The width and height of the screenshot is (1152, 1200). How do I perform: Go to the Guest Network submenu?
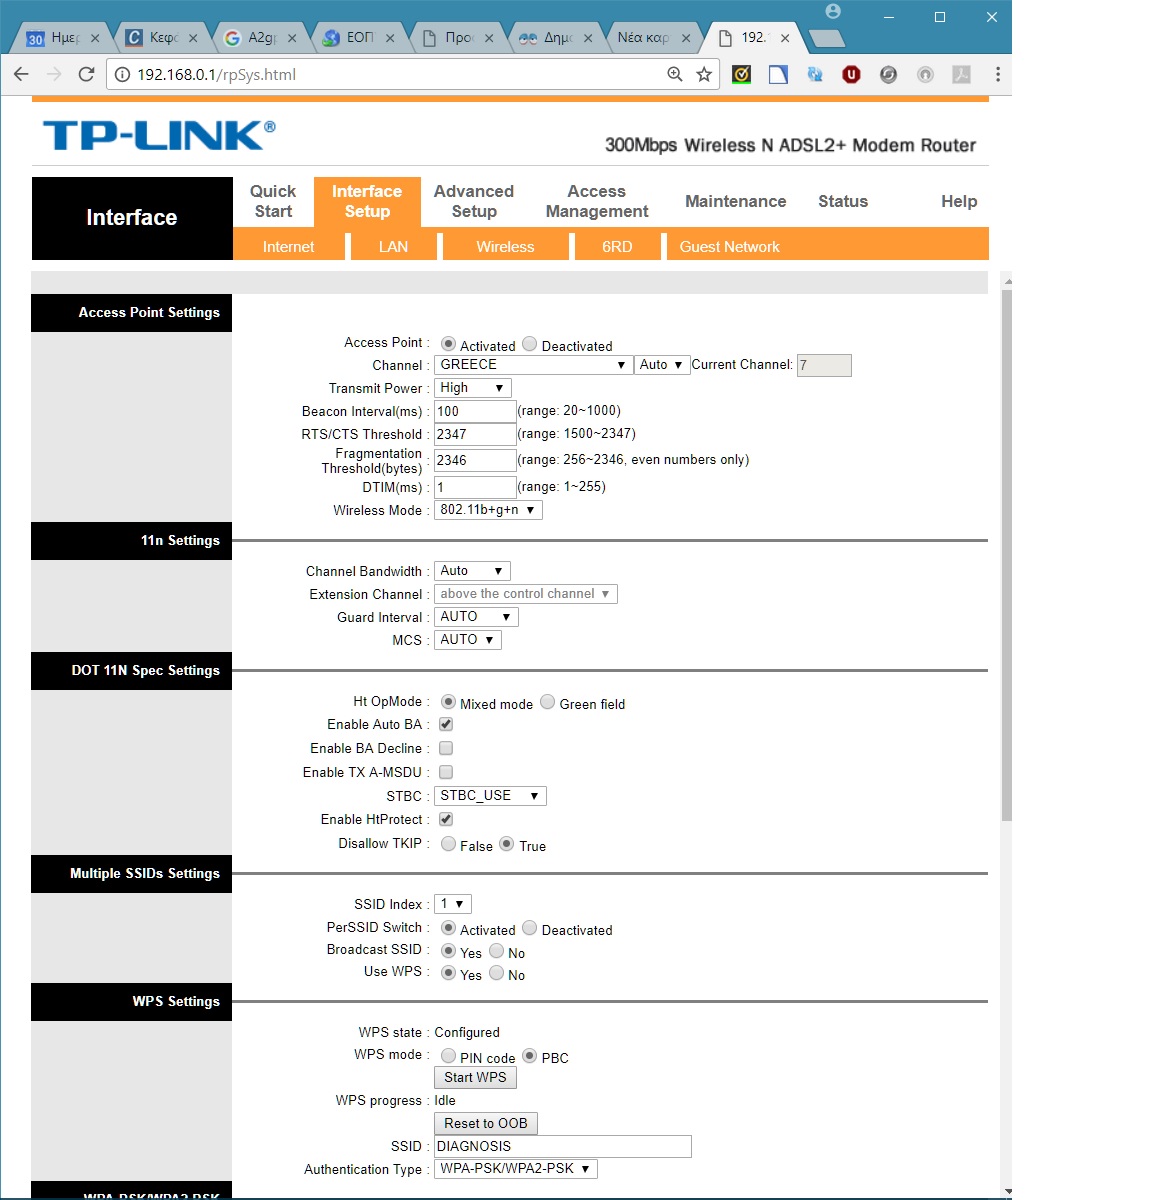point(729,246)
